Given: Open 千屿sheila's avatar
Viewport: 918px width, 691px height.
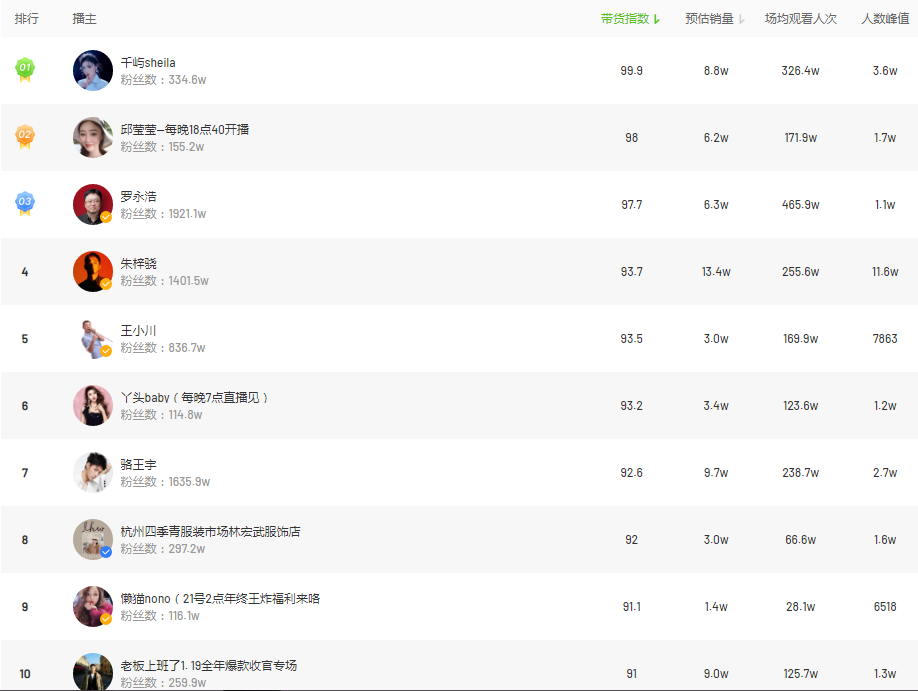Looking at the screenshot, I should tap(93, 70).
